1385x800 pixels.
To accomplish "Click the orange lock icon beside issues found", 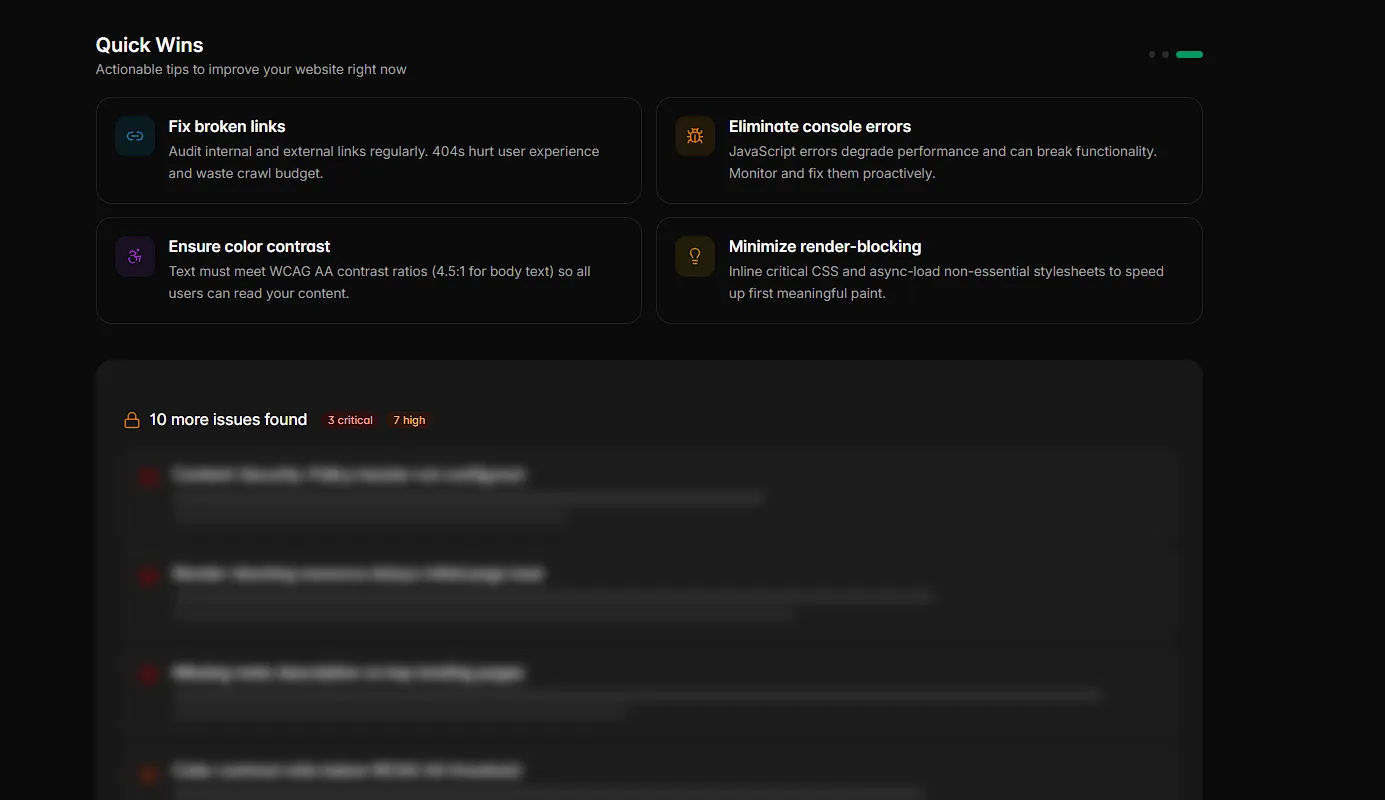I will [x=132, y=420].
